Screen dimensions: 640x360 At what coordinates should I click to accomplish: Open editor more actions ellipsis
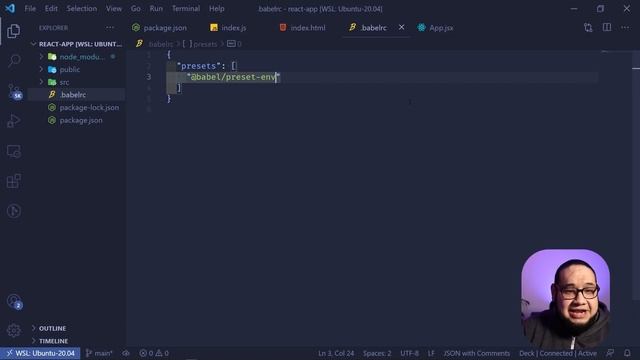coord(625,28)
